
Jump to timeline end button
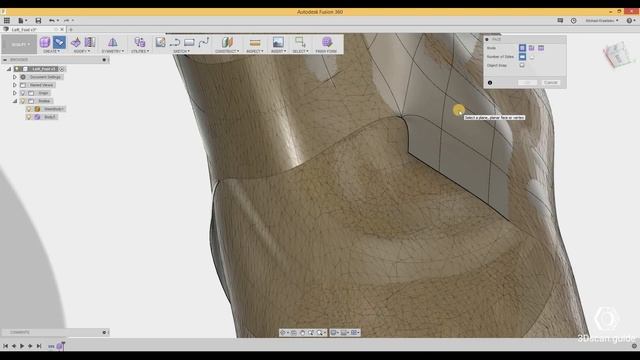[x=39, y=346]
